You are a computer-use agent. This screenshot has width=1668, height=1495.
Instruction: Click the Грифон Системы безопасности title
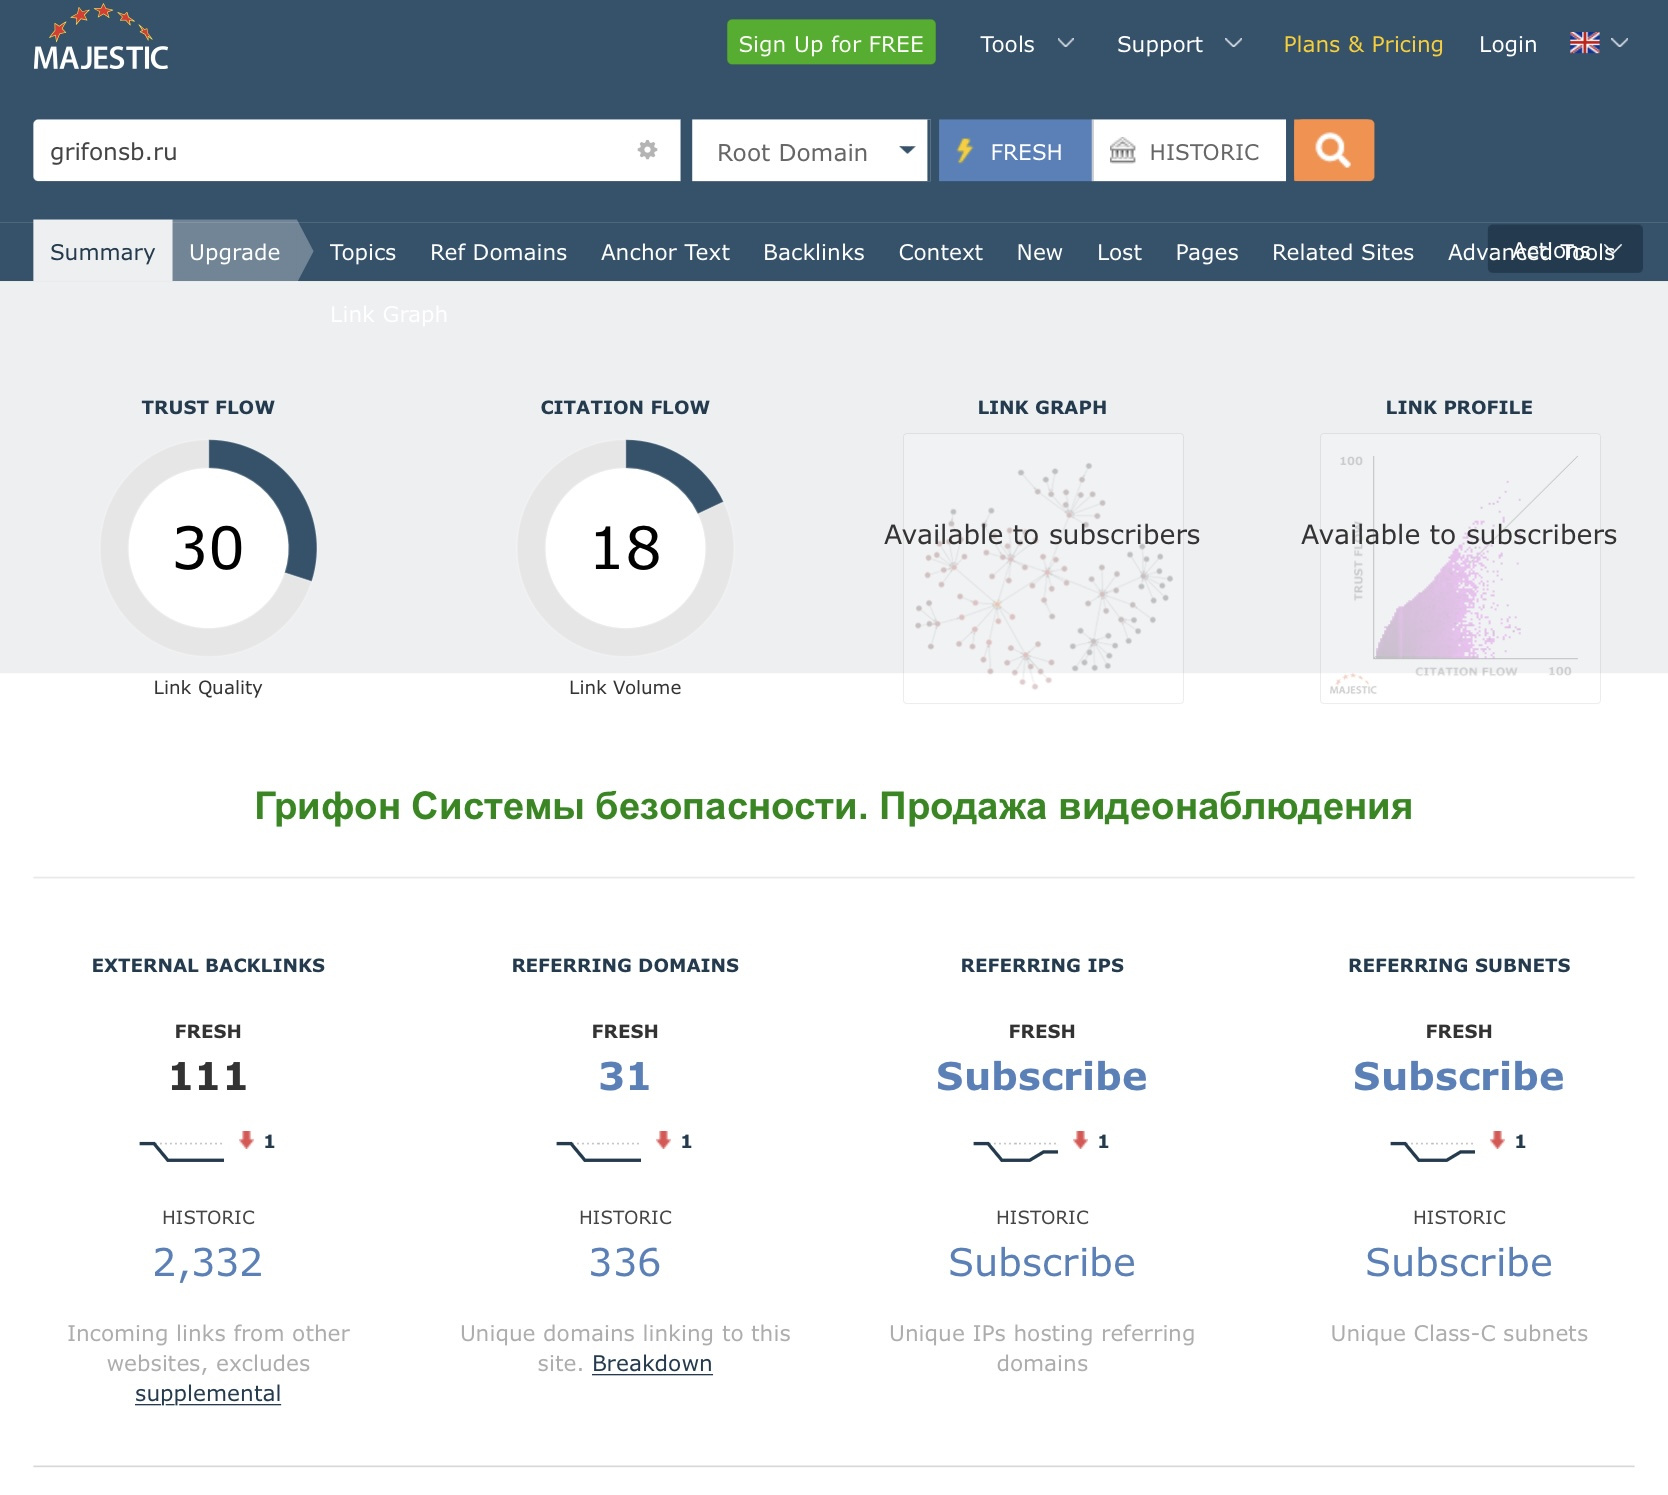click(833, 806)
